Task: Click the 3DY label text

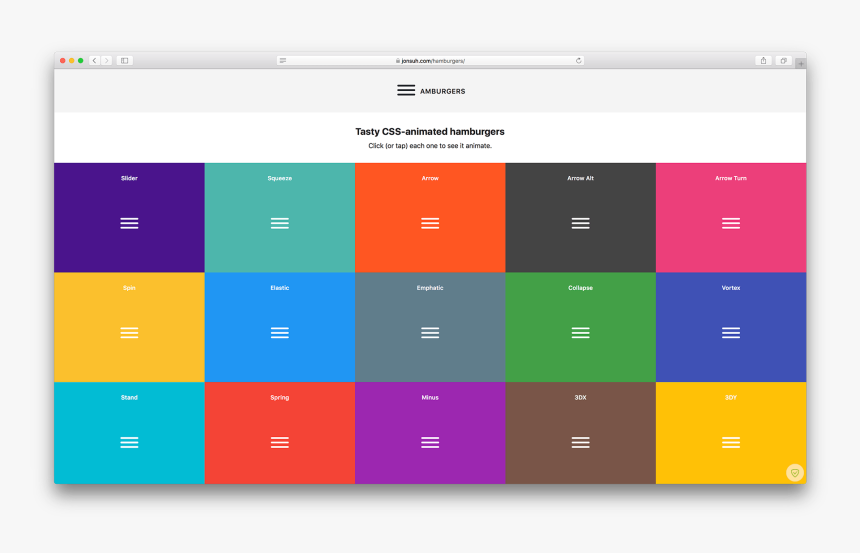Action: 731,398
